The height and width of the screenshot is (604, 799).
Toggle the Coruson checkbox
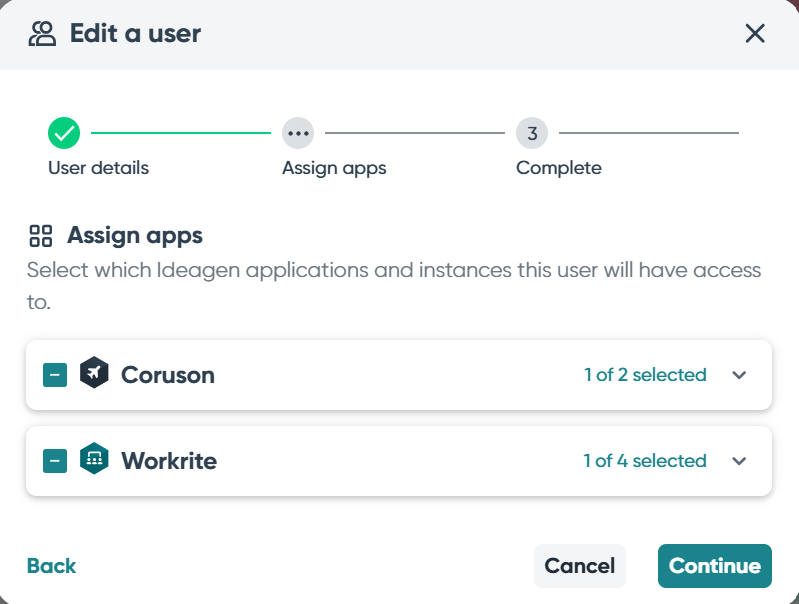pos(55,375)
